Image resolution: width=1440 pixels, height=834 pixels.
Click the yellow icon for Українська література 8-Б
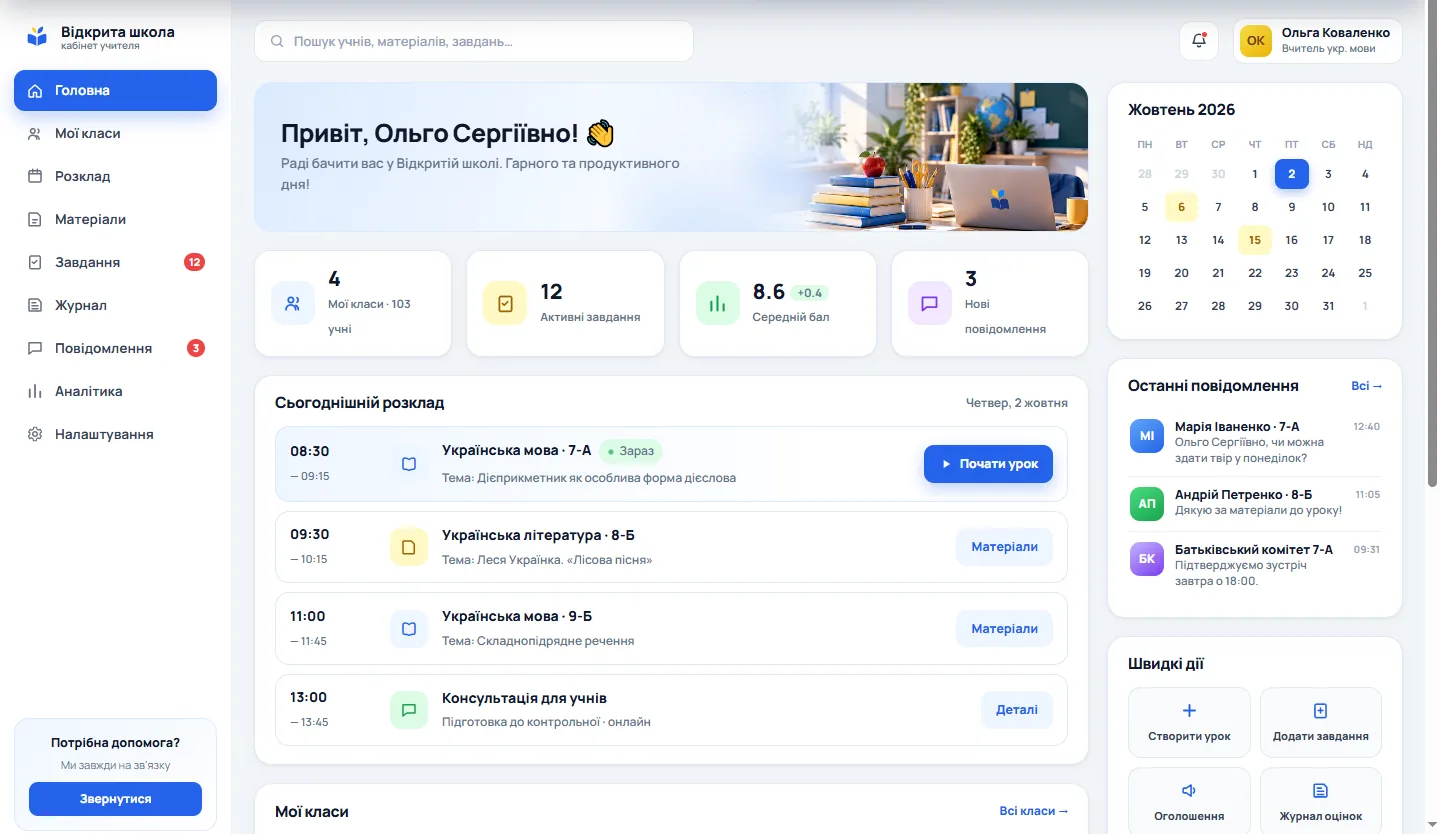click(x=409, y=547)
